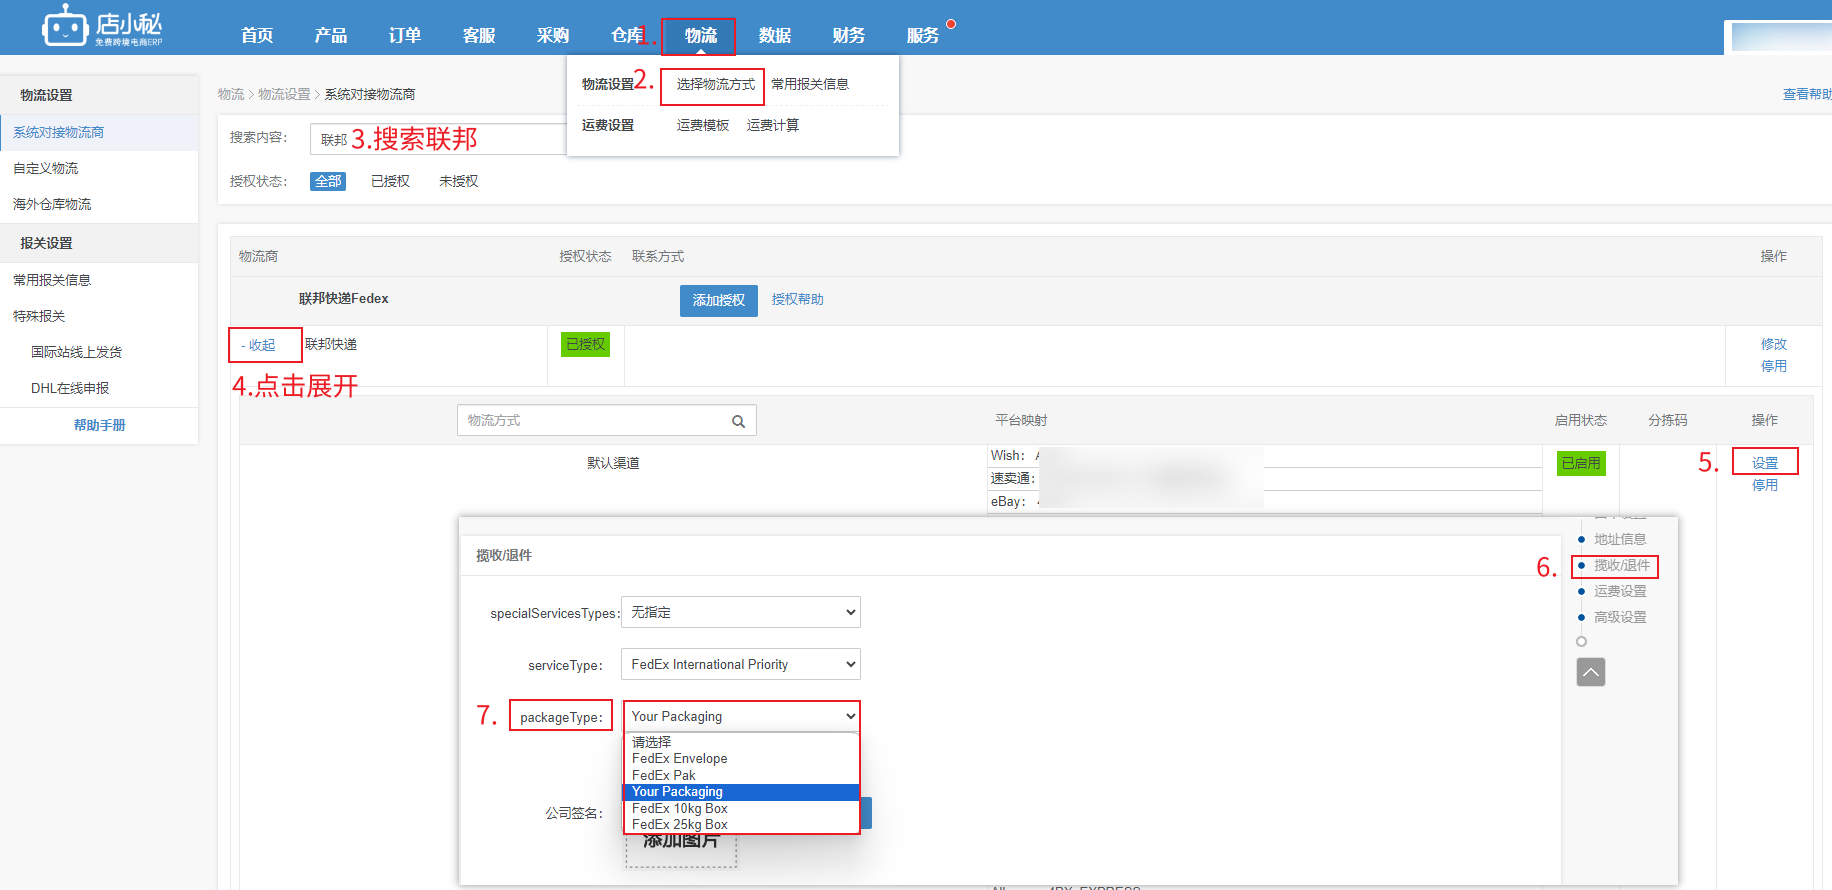Click the 添加授权 button

(719, 300)
